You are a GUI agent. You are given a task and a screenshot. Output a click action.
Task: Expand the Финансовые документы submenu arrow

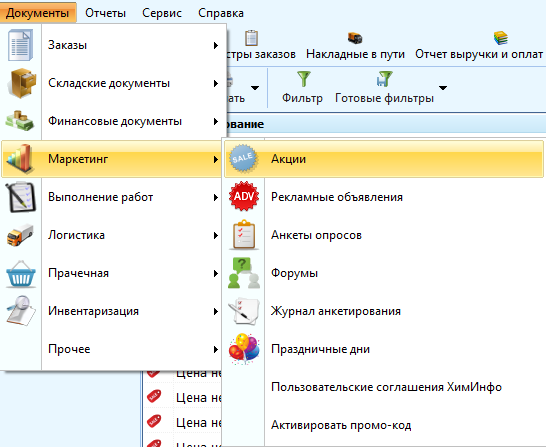(x=216, y=121)
